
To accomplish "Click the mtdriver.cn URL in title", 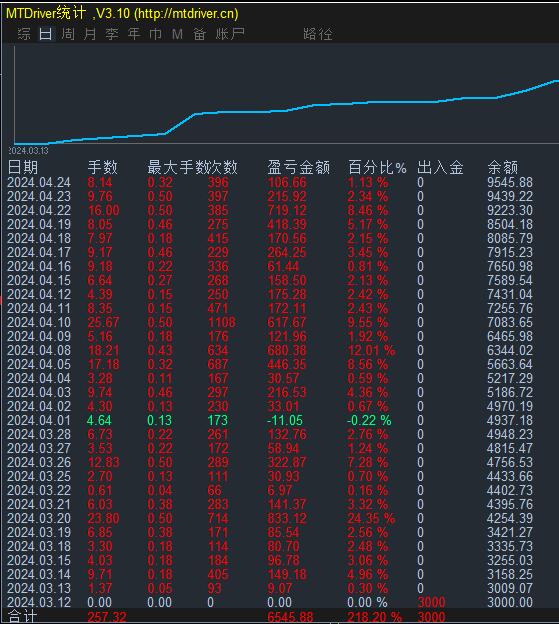I will (186, 14).
